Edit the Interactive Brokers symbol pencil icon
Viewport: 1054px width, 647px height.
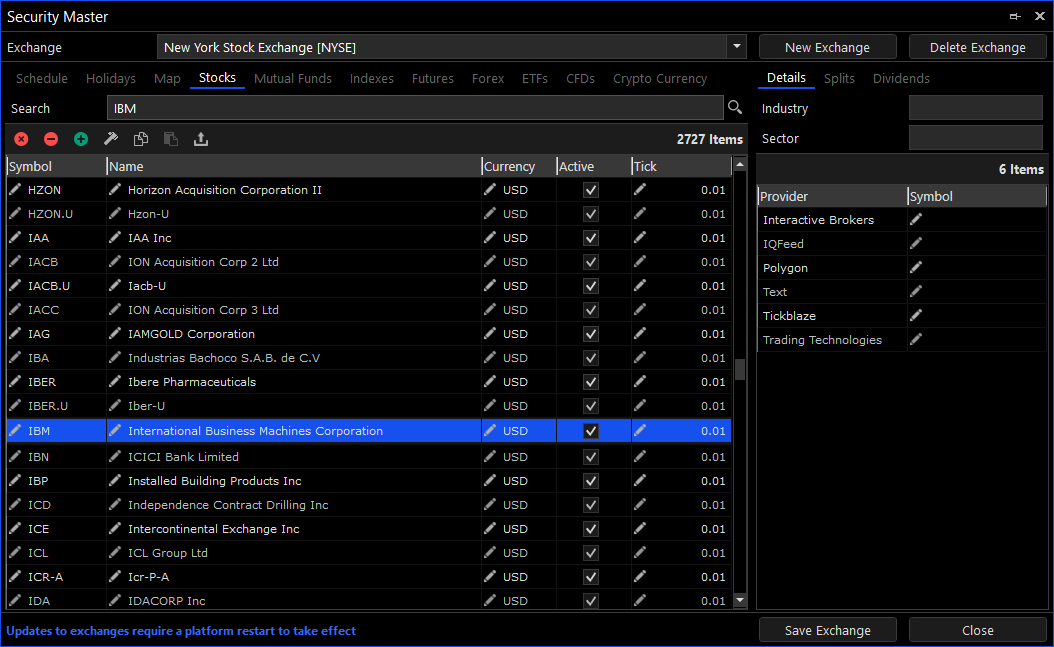pyautogui.click(x=916, y=220)
